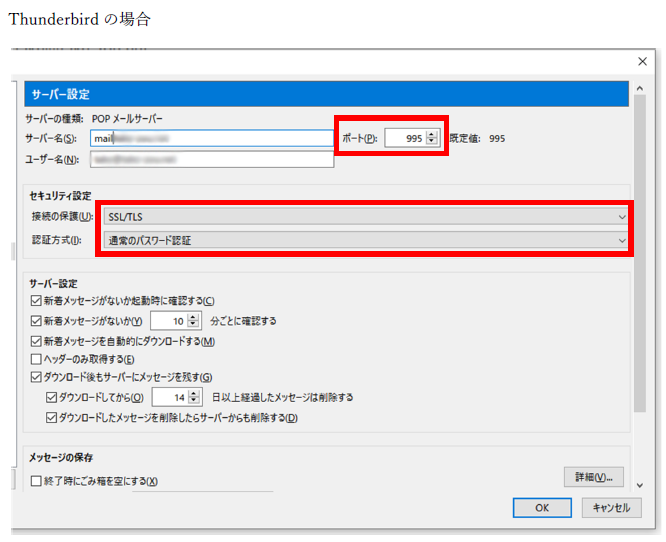Confirm settings with the OK button
Image resolution: width=666 pixels, height=542 pixels.
(542, 508)
